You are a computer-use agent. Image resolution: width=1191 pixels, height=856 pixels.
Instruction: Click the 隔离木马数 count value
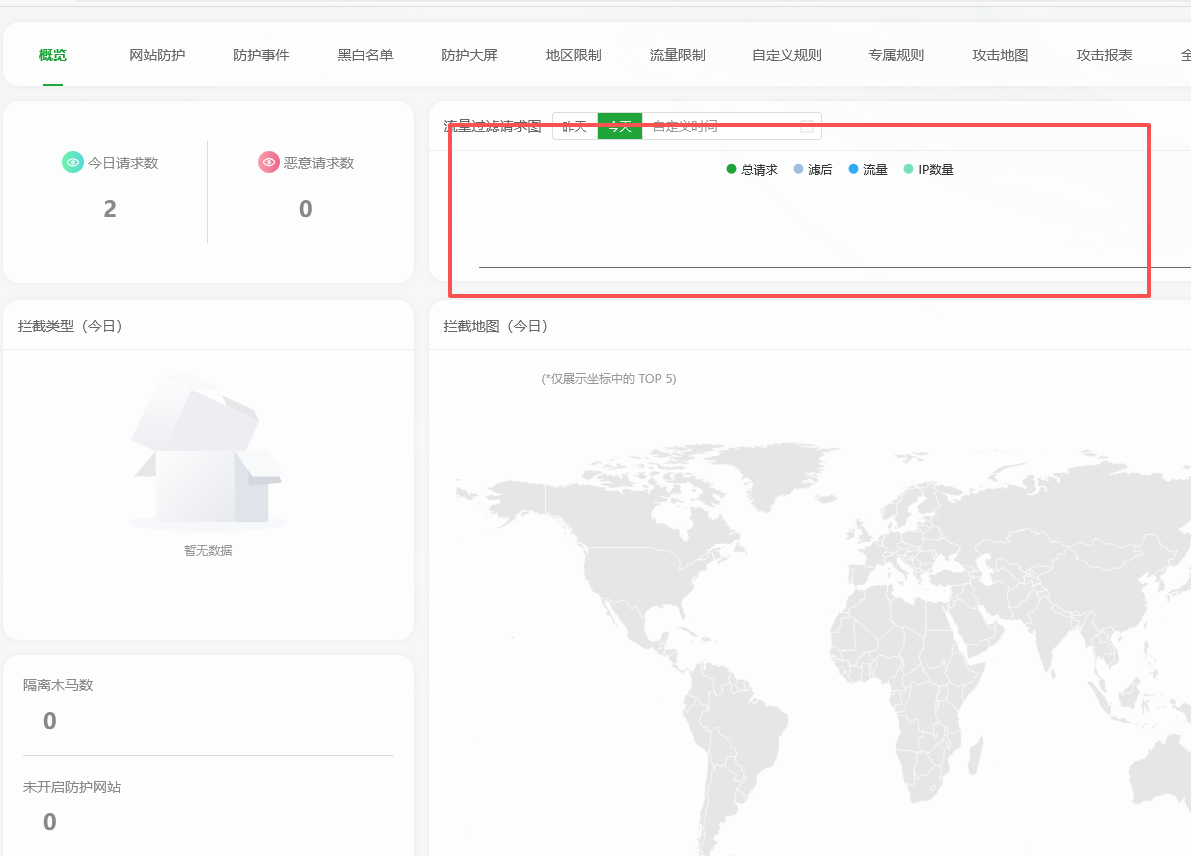(x=50, y=721)
